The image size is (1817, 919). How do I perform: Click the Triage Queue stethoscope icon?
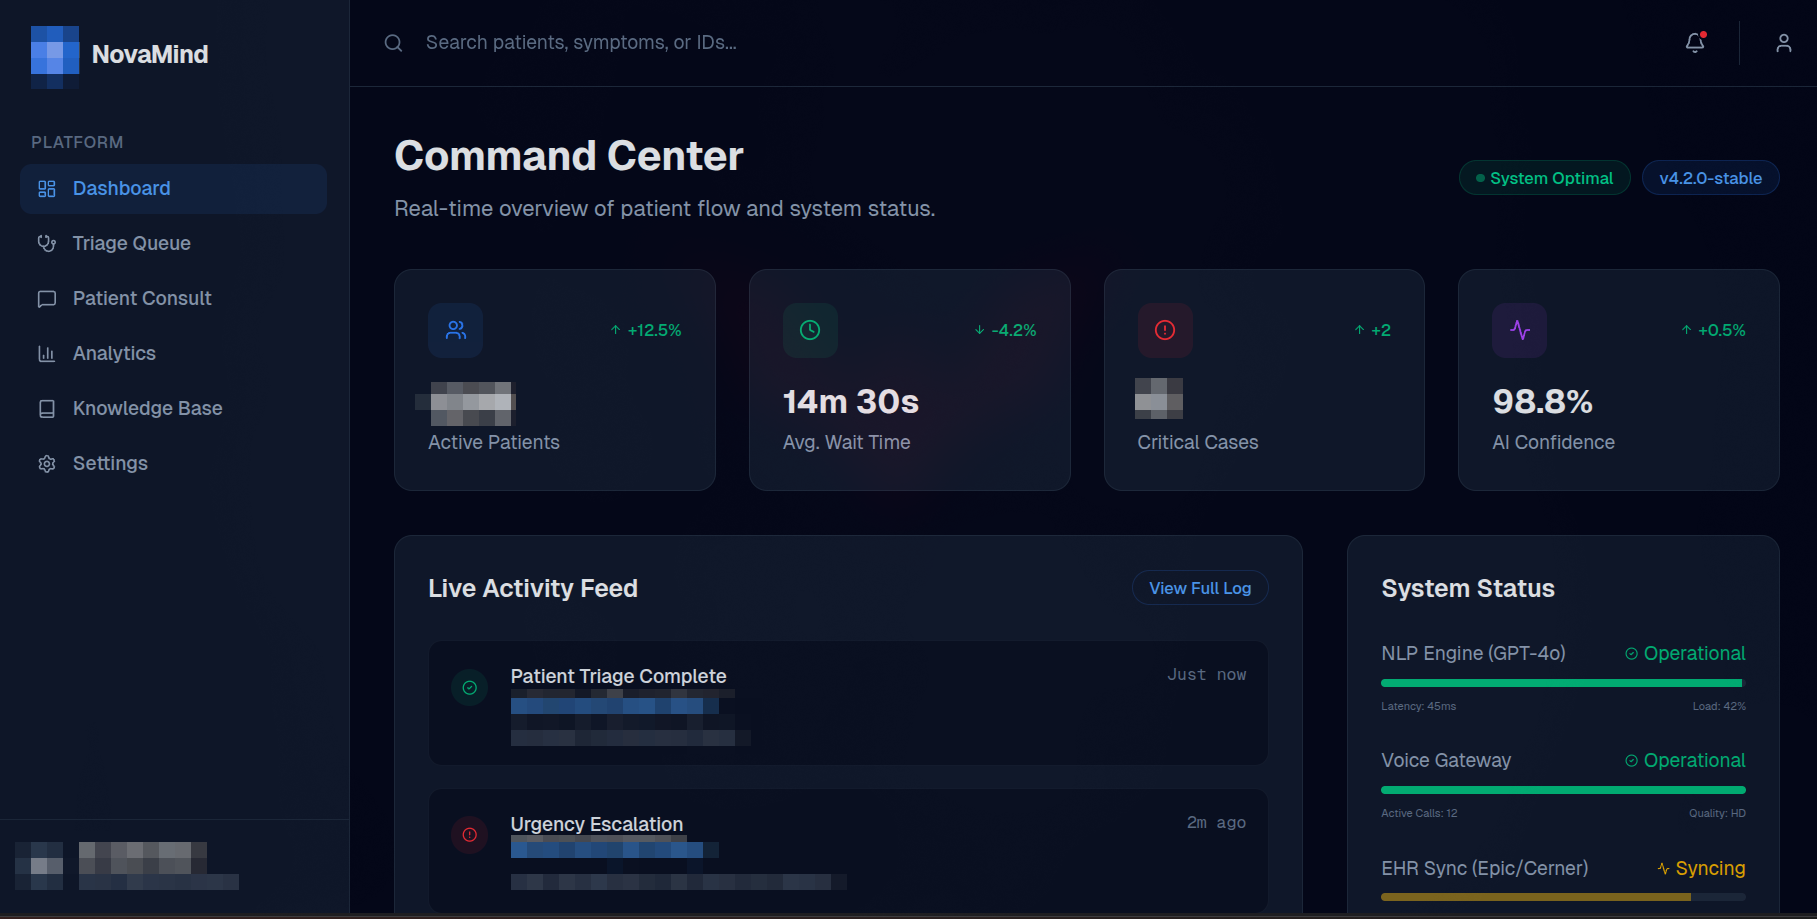(x=47, y=244)
